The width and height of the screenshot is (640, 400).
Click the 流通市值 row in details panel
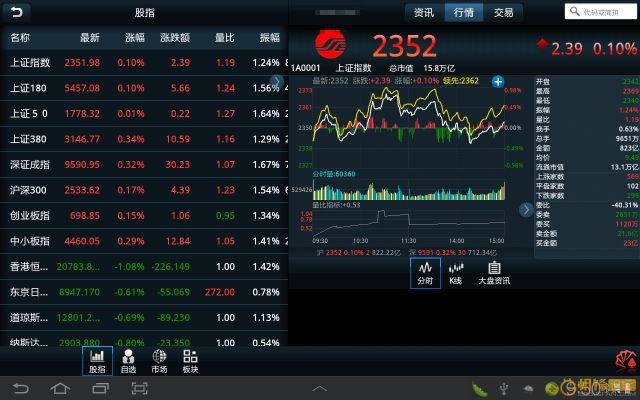point(587,167)
